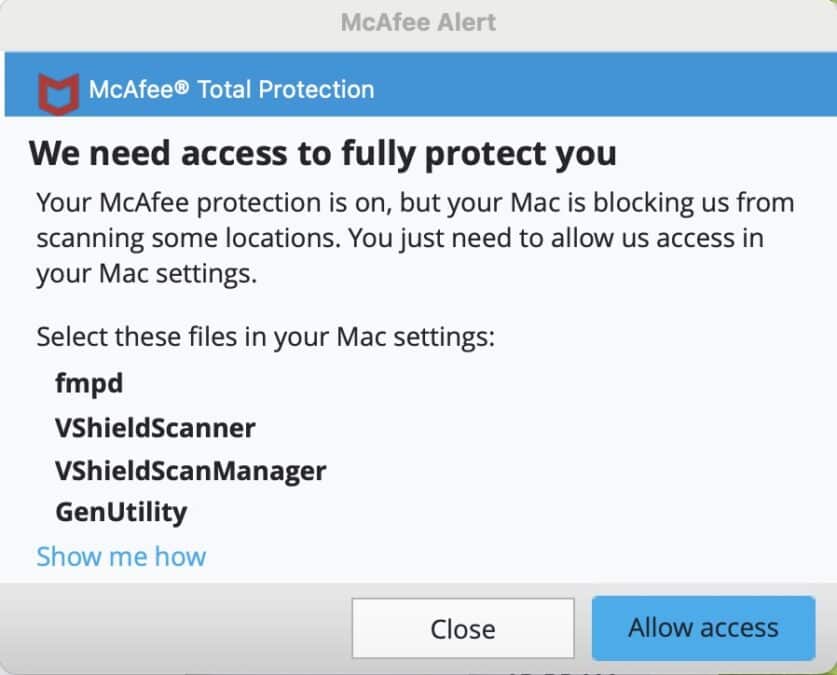Click the word 'Protection' in the blue header
The height and width of the screenshot is (675, 837).
tap(317, 89)
